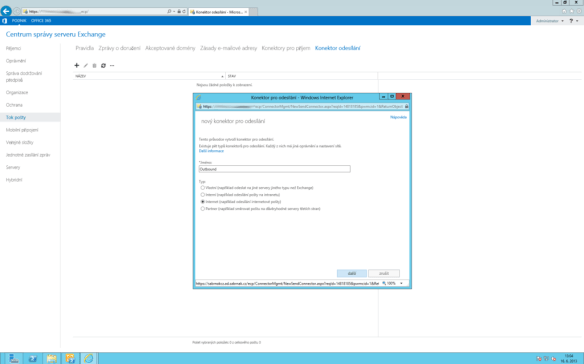Screen dimensions: 584x364
Task: Click the lock icon in dialog address bar
Action: point(406,107)
